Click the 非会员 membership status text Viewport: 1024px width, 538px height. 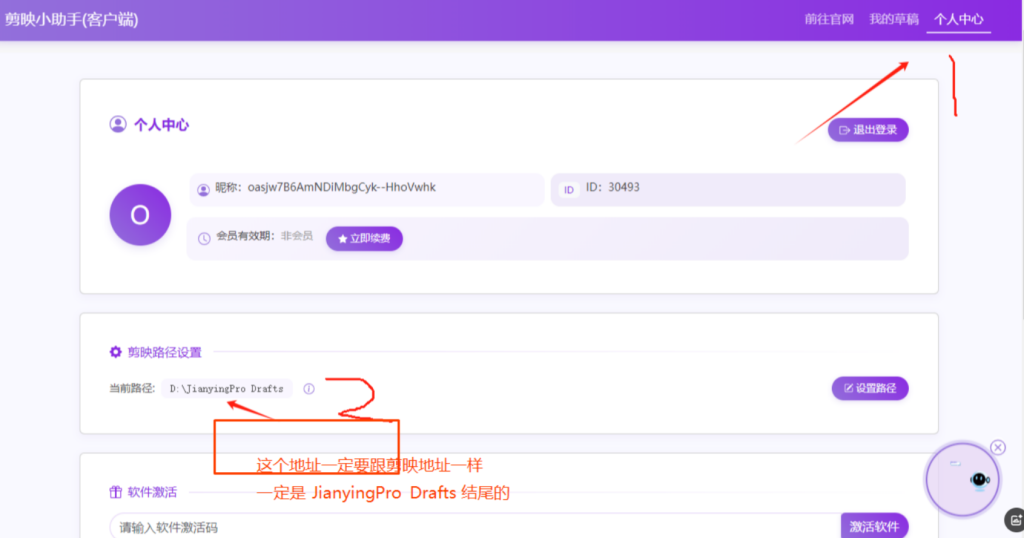(x=297, y=236)
